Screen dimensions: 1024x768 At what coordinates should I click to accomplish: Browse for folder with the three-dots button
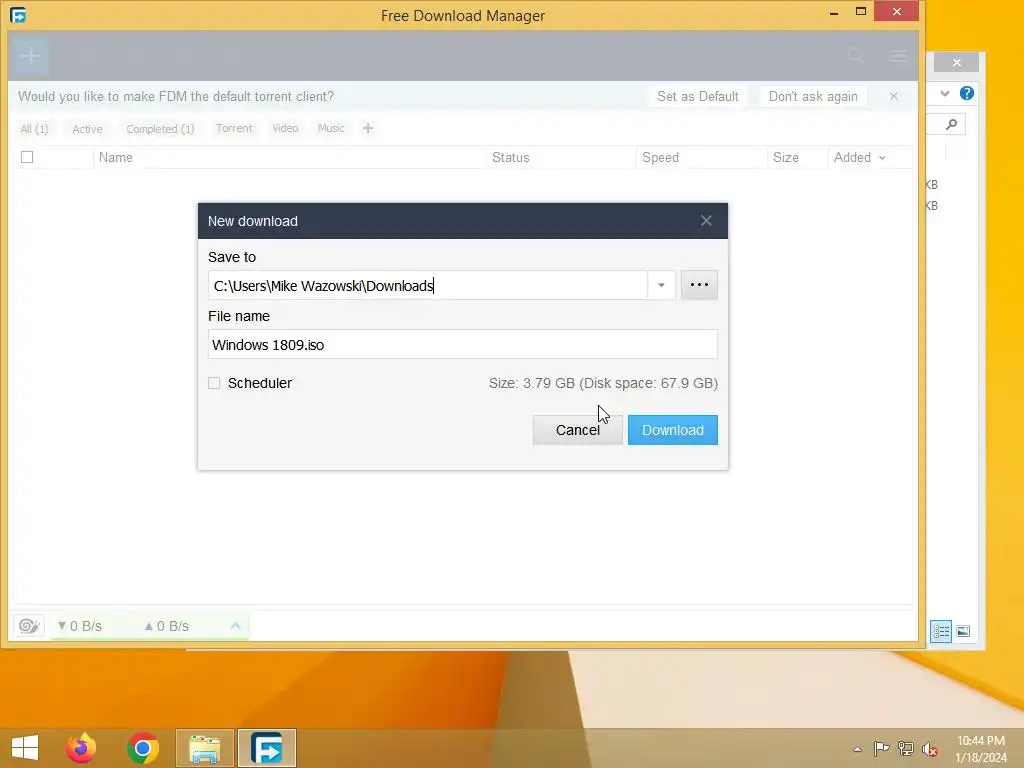coord(699,285)
